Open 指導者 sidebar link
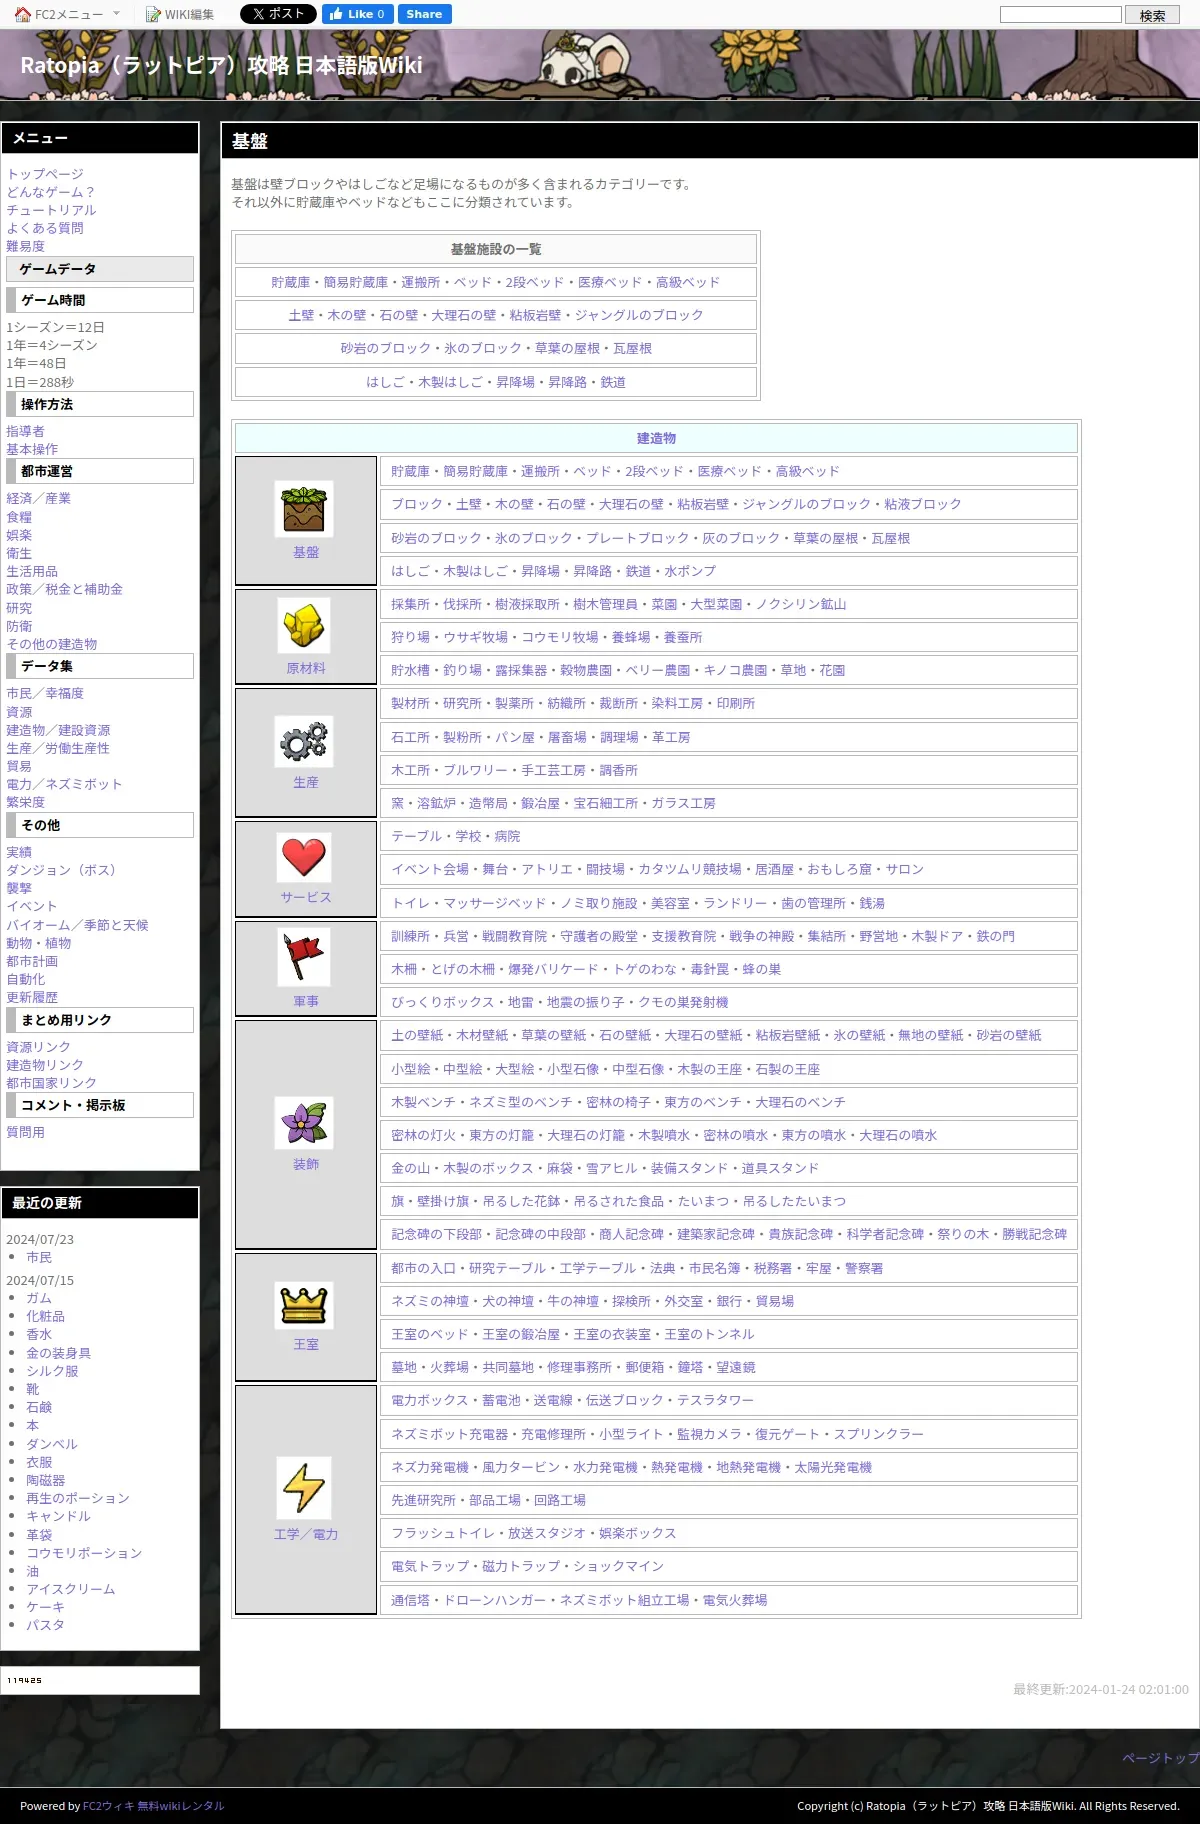Image resolution: width=1200 pixels, height=1824 pixels. click(x=25, y=431)
